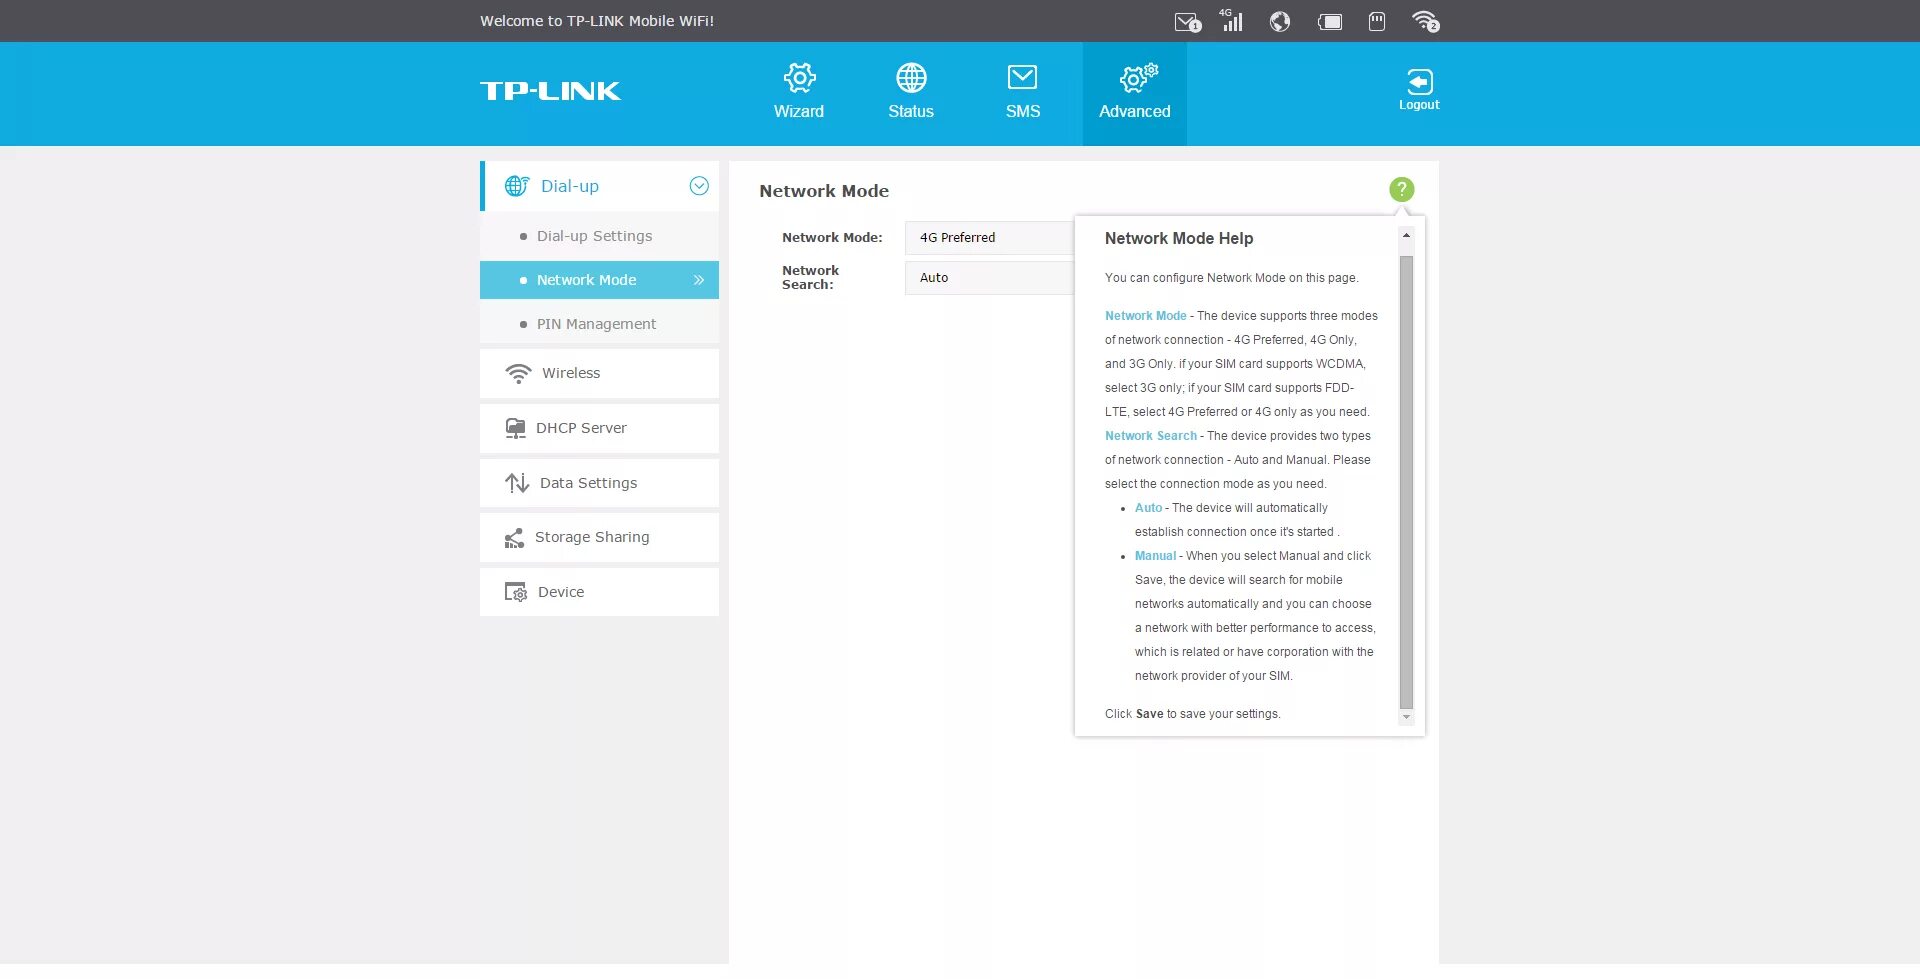This screenshot has height=979, width=1920.
Task: Click the Device gear icon
Action: (x=516, y=592)
